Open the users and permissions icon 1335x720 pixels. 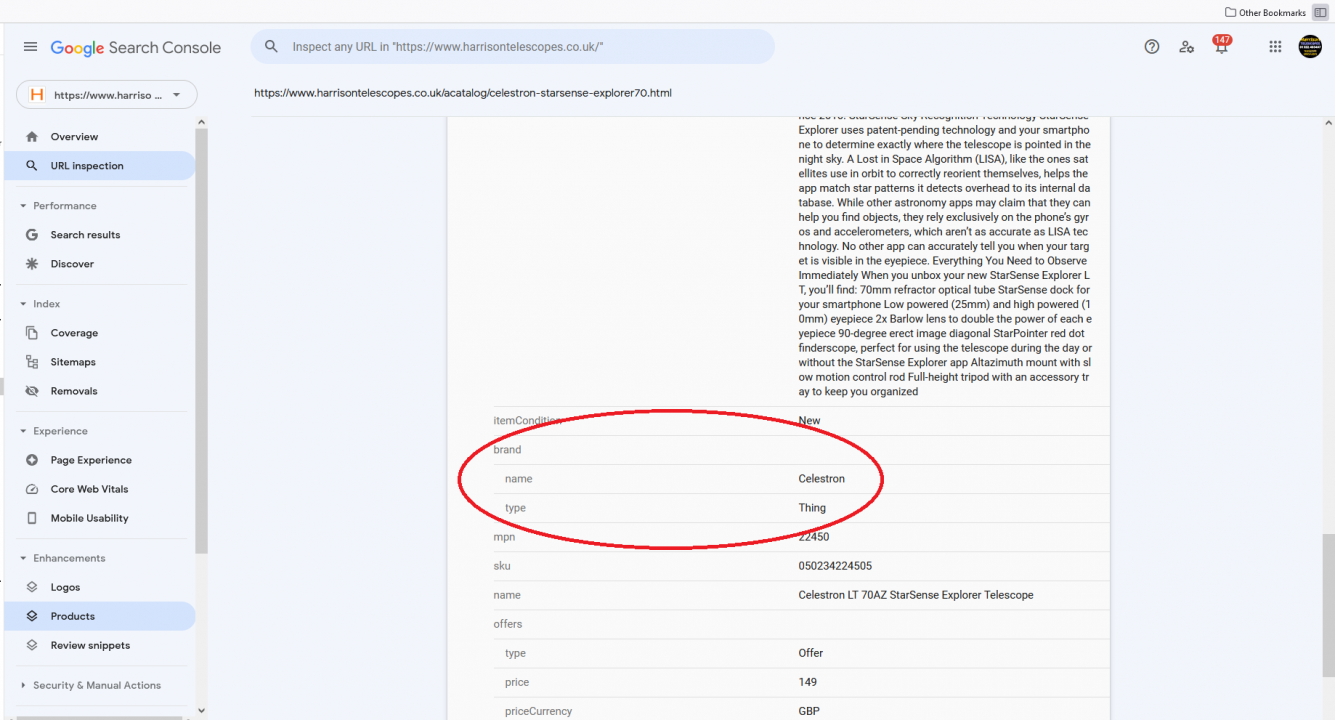coord(1186,47)
